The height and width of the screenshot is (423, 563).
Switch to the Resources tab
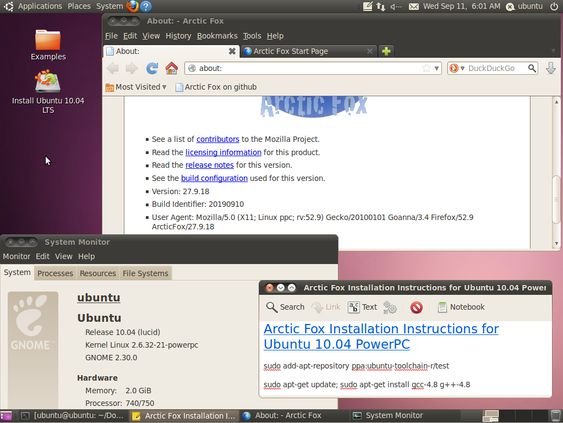pyautogui.click(x=98, y=273)
